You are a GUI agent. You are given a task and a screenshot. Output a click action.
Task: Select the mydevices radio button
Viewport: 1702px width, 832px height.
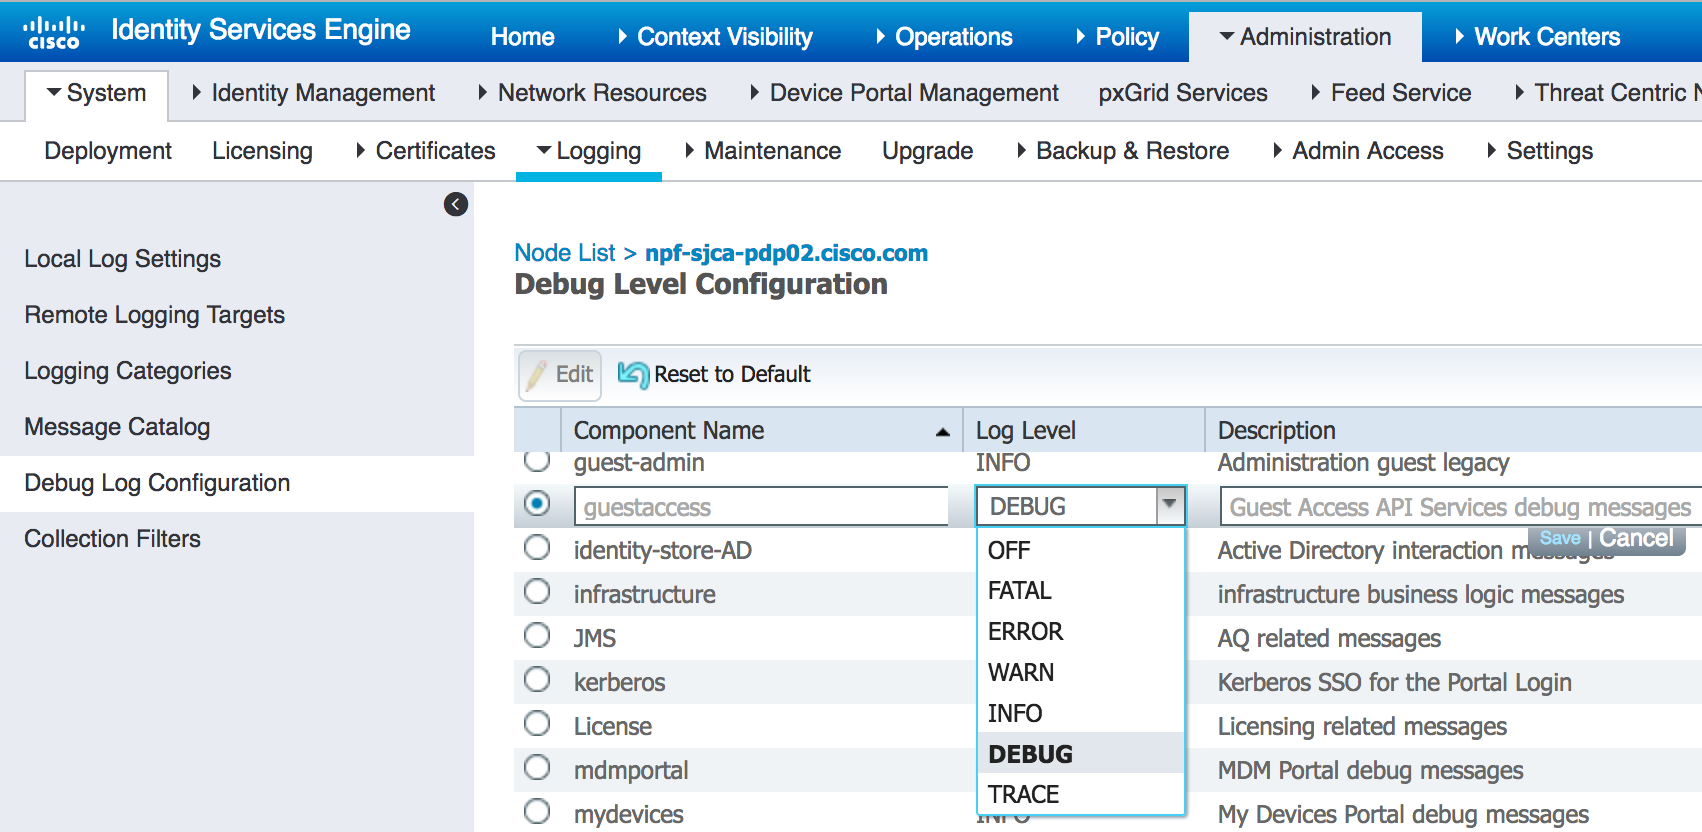(537, 811)
